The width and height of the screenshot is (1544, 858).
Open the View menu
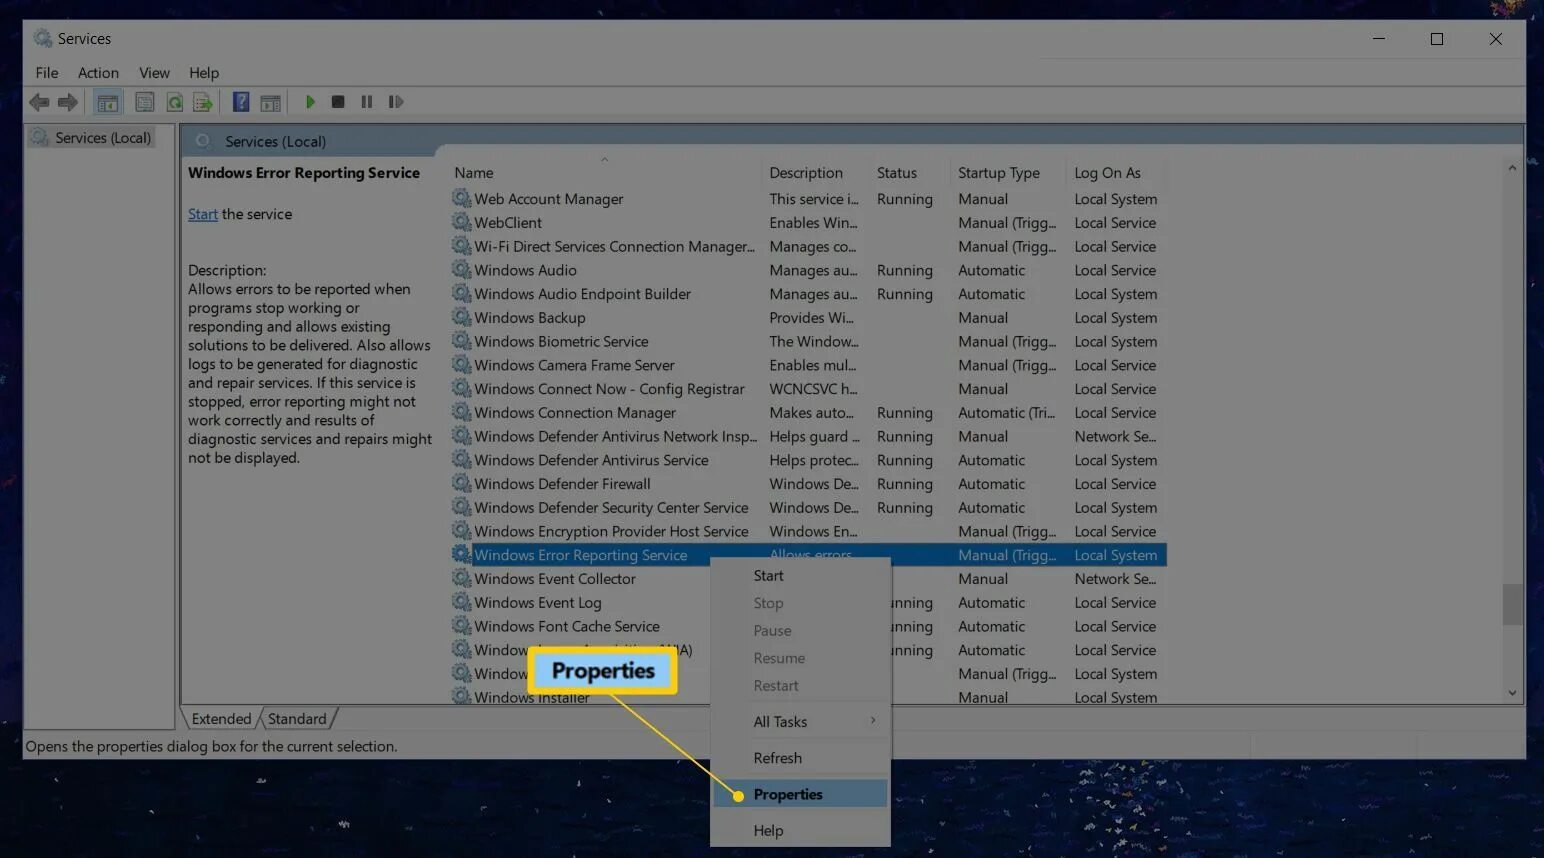click(154, 73)
